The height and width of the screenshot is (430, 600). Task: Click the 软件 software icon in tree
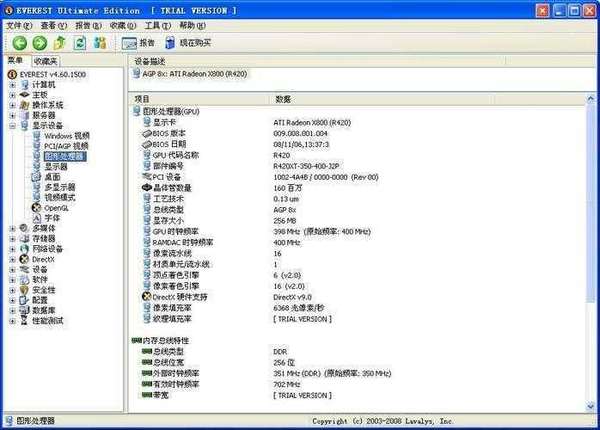click(24, 280)
